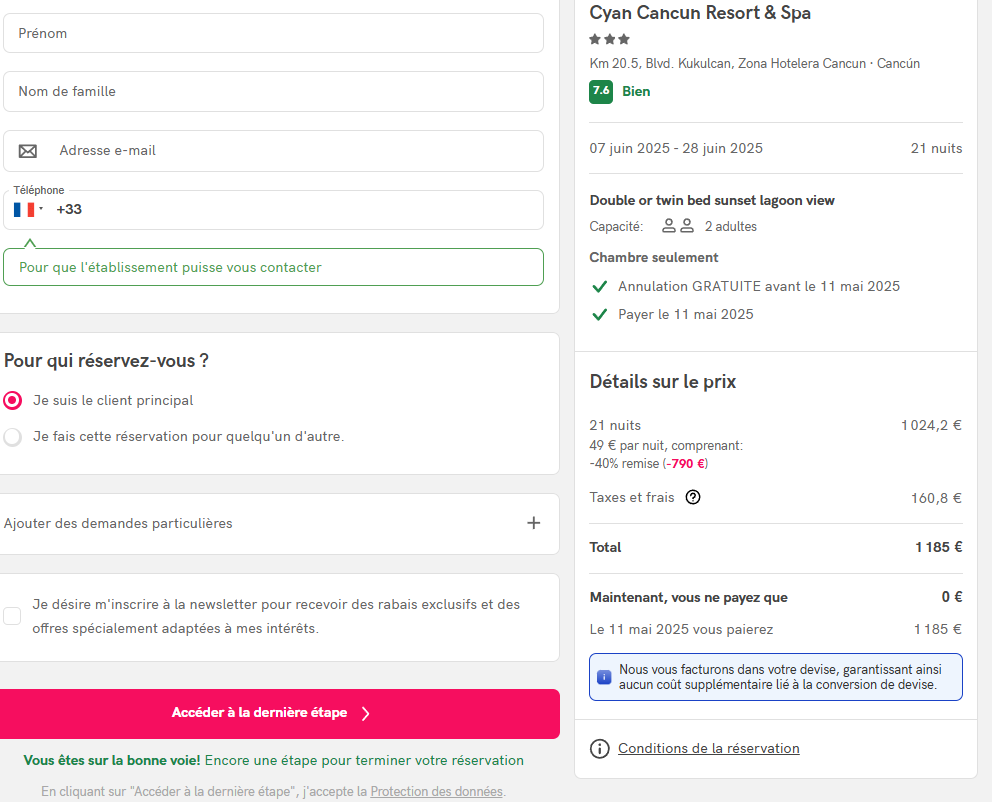992x802 pixels.
Task: Click the envelope icon in email field
Action: point(28,151)
